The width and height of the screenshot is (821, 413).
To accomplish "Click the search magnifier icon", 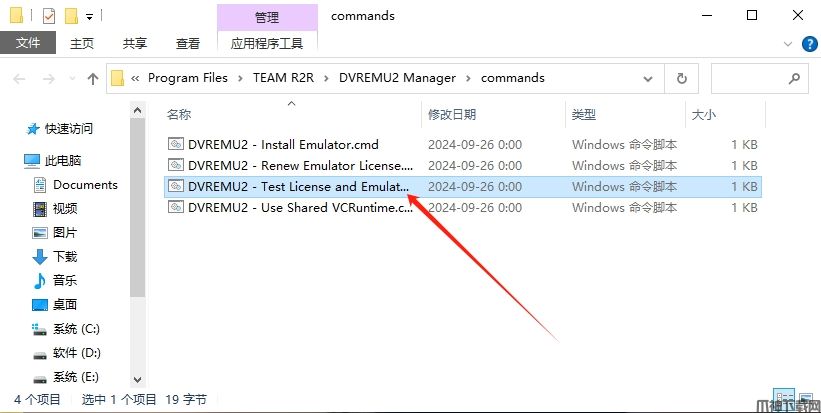I will click(x=794, y=79).
